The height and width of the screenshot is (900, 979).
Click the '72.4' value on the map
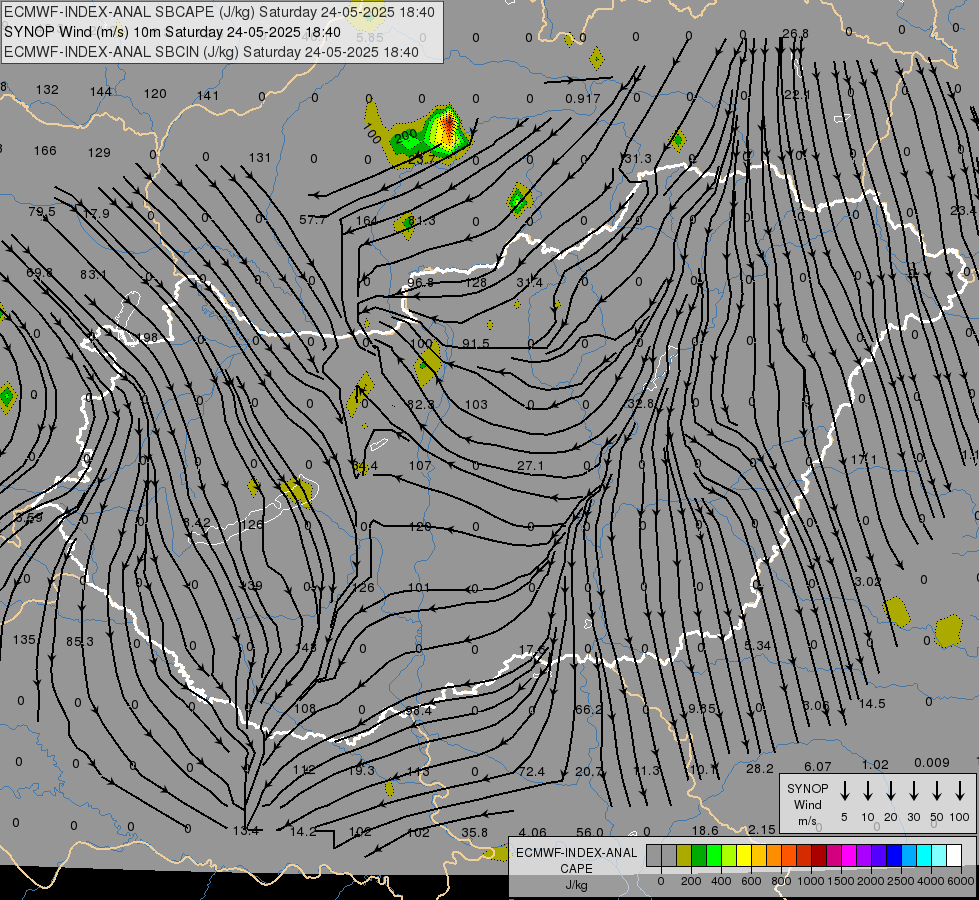point(531,772)
